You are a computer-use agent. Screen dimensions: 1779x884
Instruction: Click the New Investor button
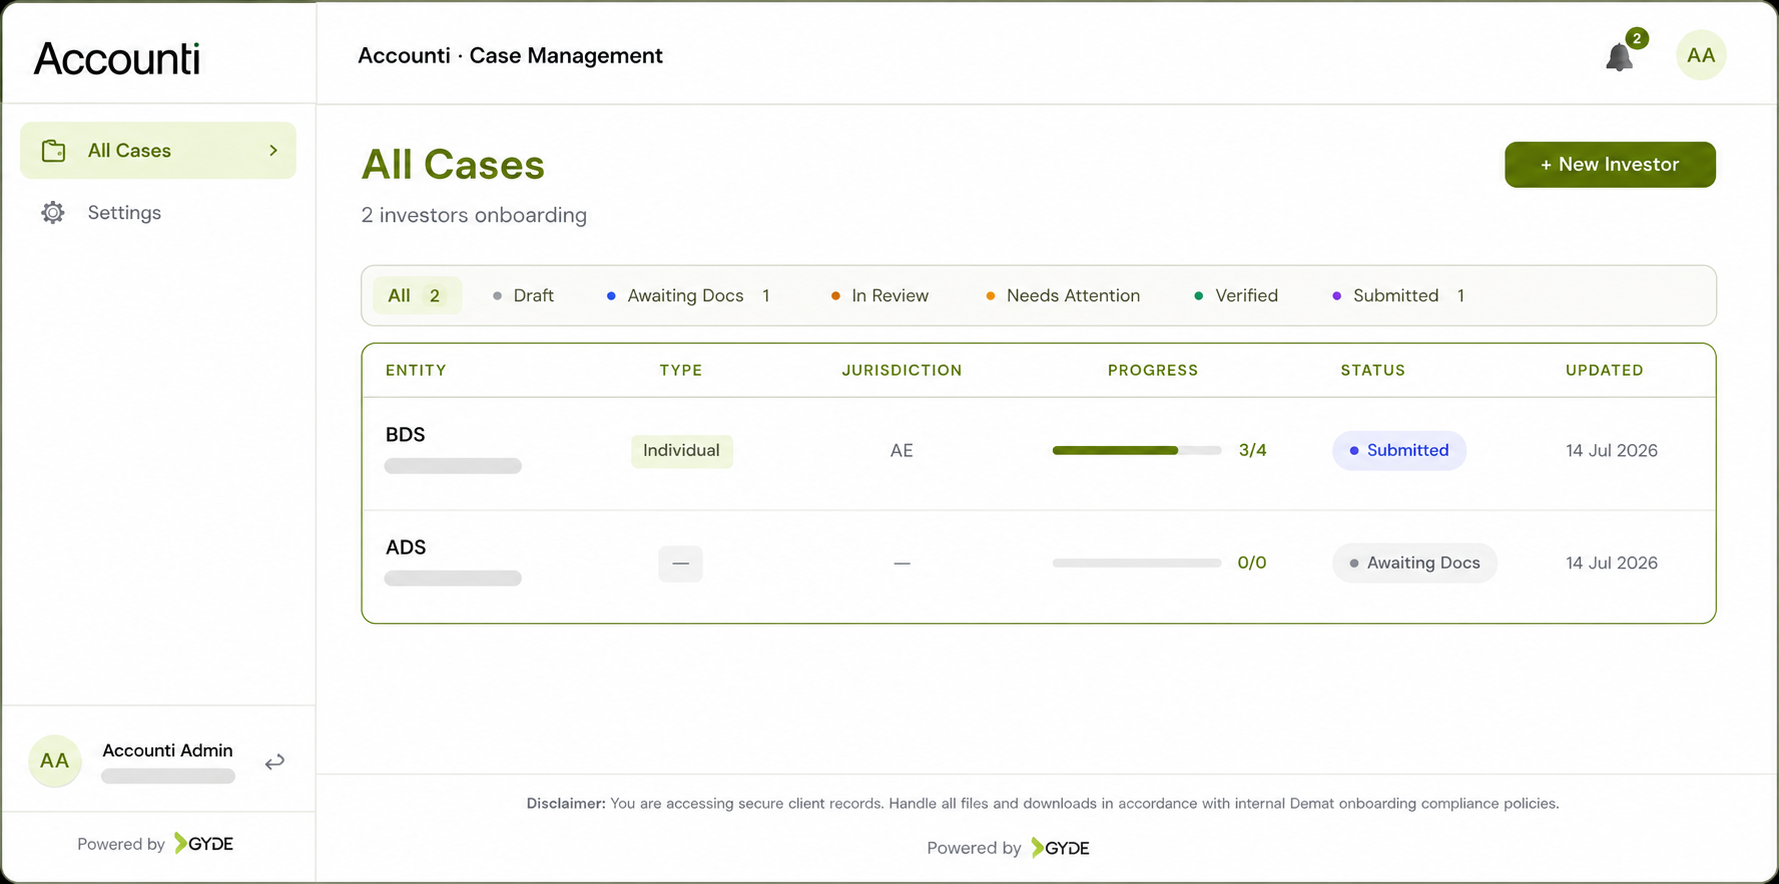1610,164
